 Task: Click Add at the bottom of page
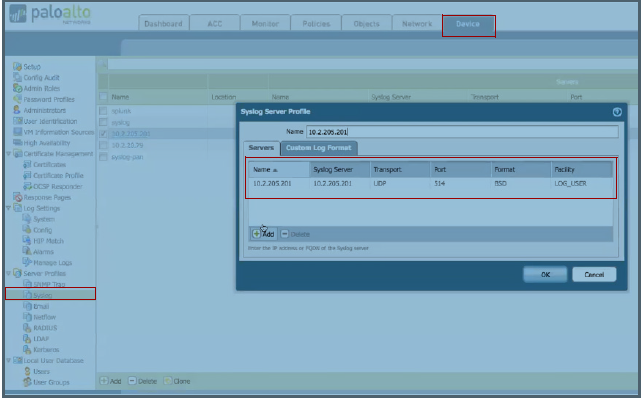(x=111, y=381)
